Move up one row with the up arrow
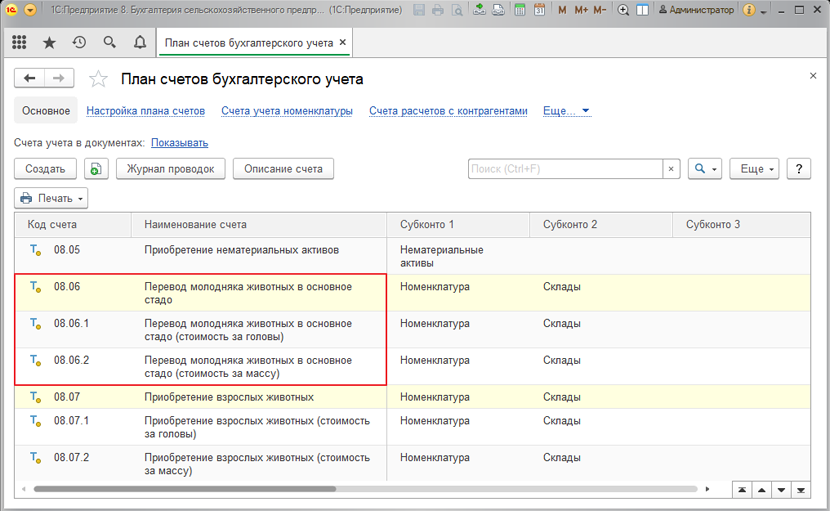The width and height of the screenshot is (830, 511). click(762, 490)
